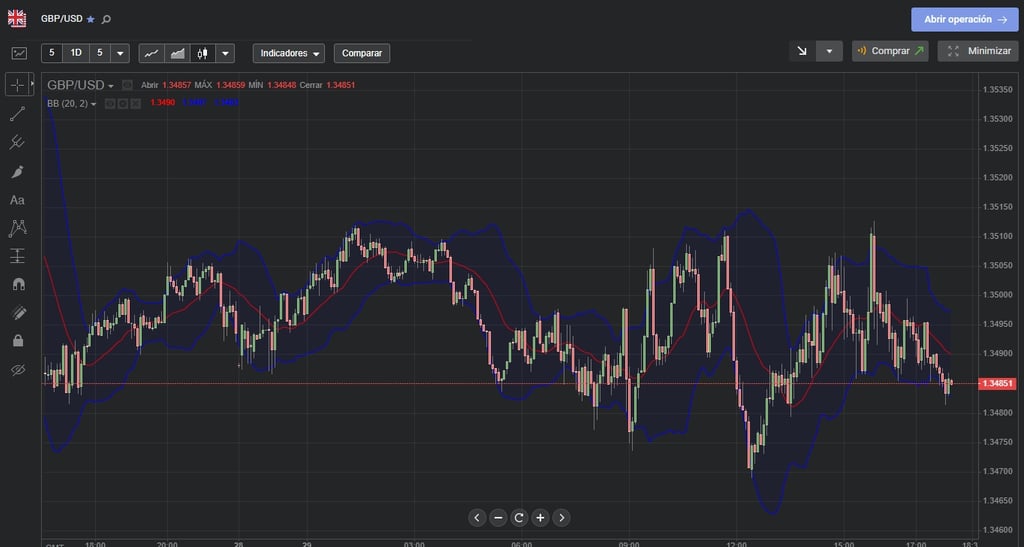The height and width of the screenshot is (547, 1024).
Task: Click price axis label 1.35100
Action: pos(997,236)
